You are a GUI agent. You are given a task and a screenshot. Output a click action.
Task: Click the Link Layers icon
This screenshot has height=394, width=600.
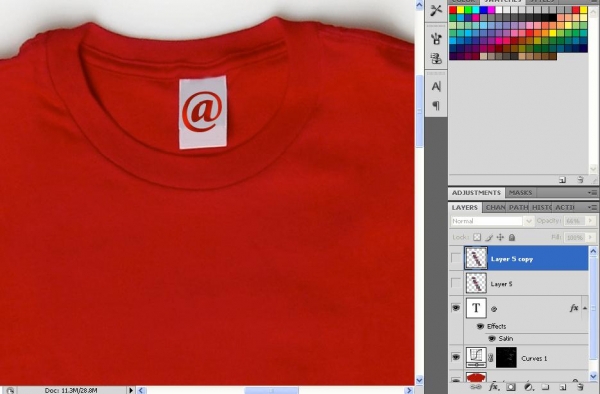pyautogui.click(x=476, y=387)
